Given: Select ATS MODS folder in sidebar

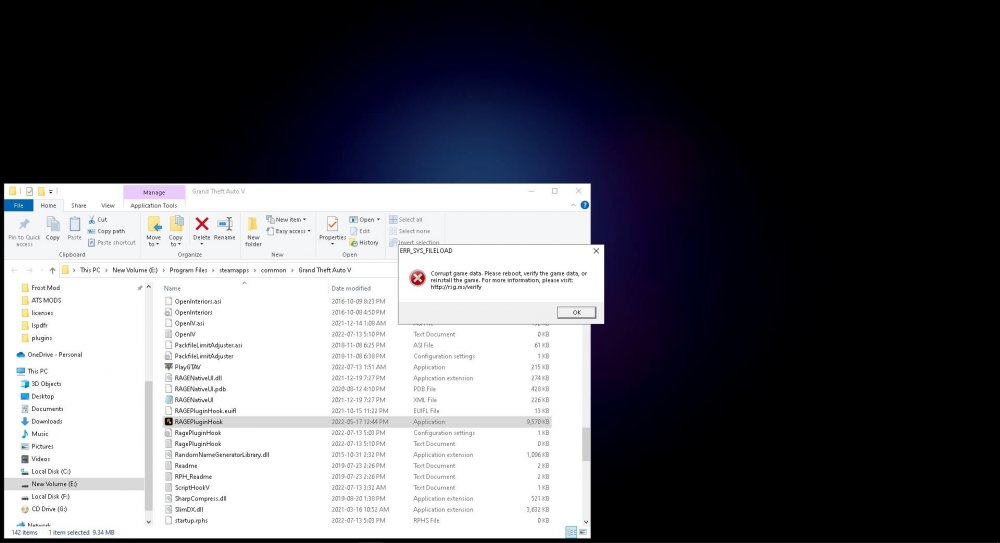Looking at the screenshot, I should [x=46, y=300].
